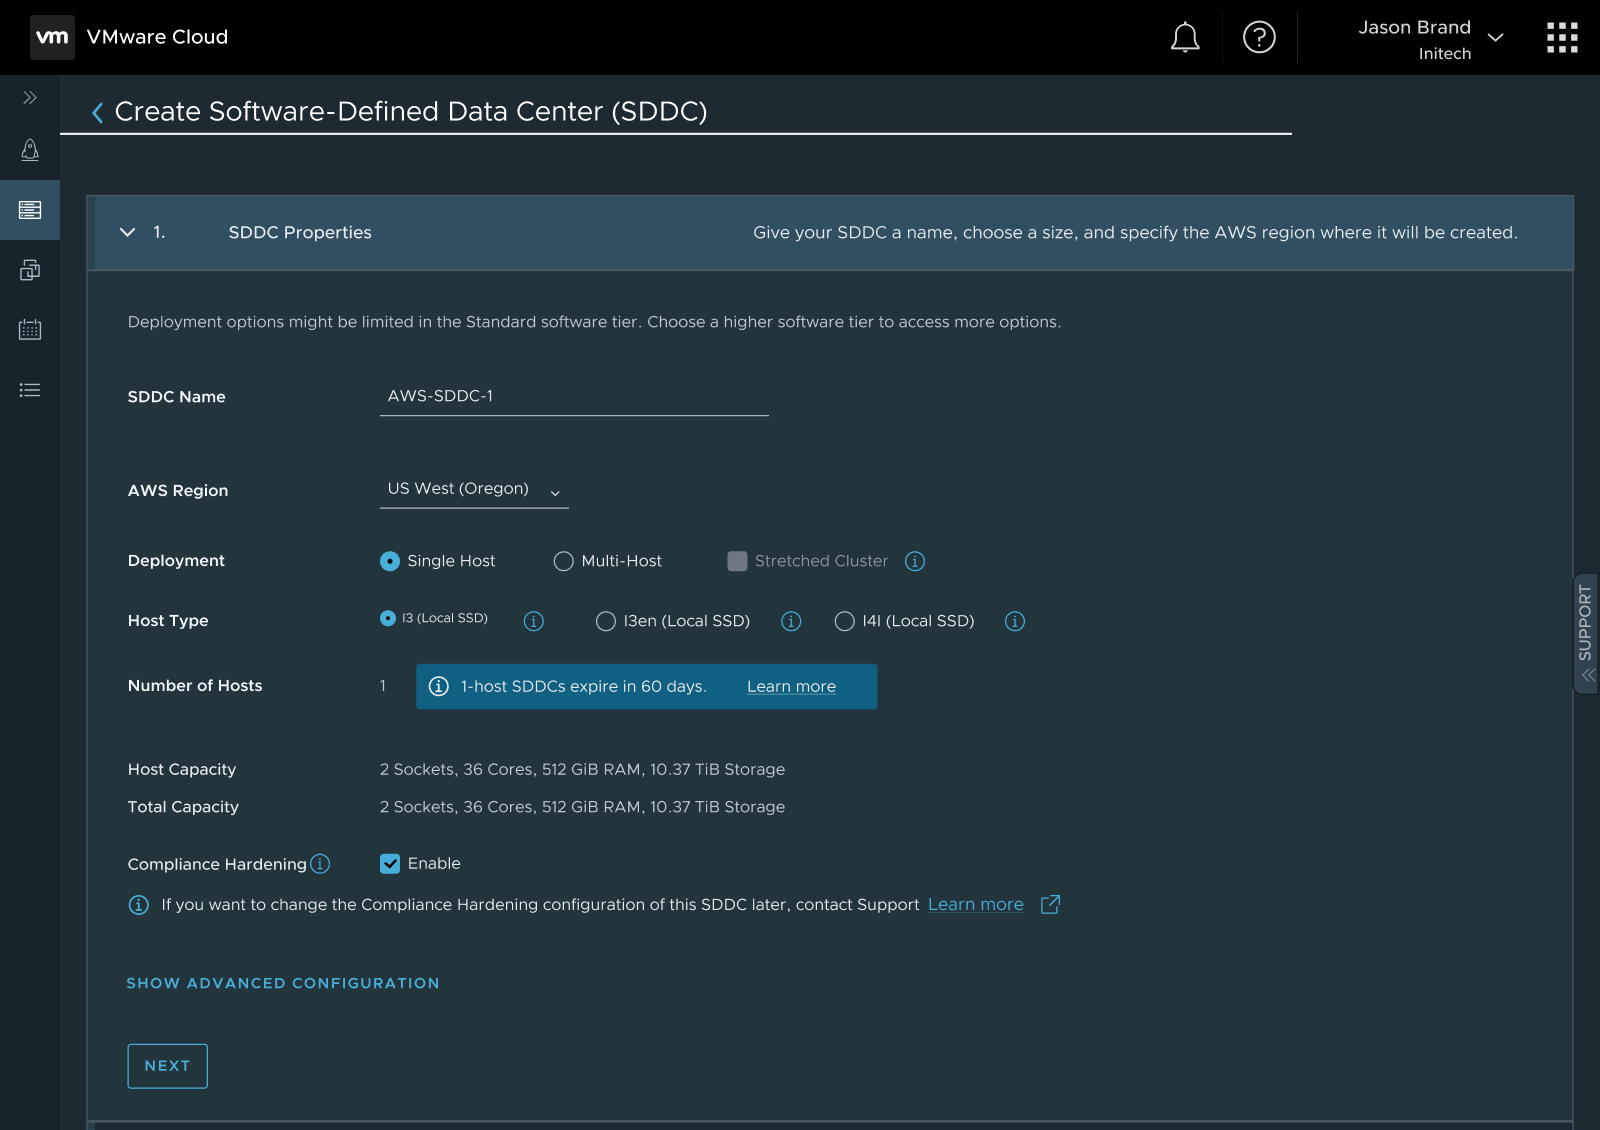Show Stretched Cluster info tooltip
Screen dimensions: 1600x1130
(915, 561)
